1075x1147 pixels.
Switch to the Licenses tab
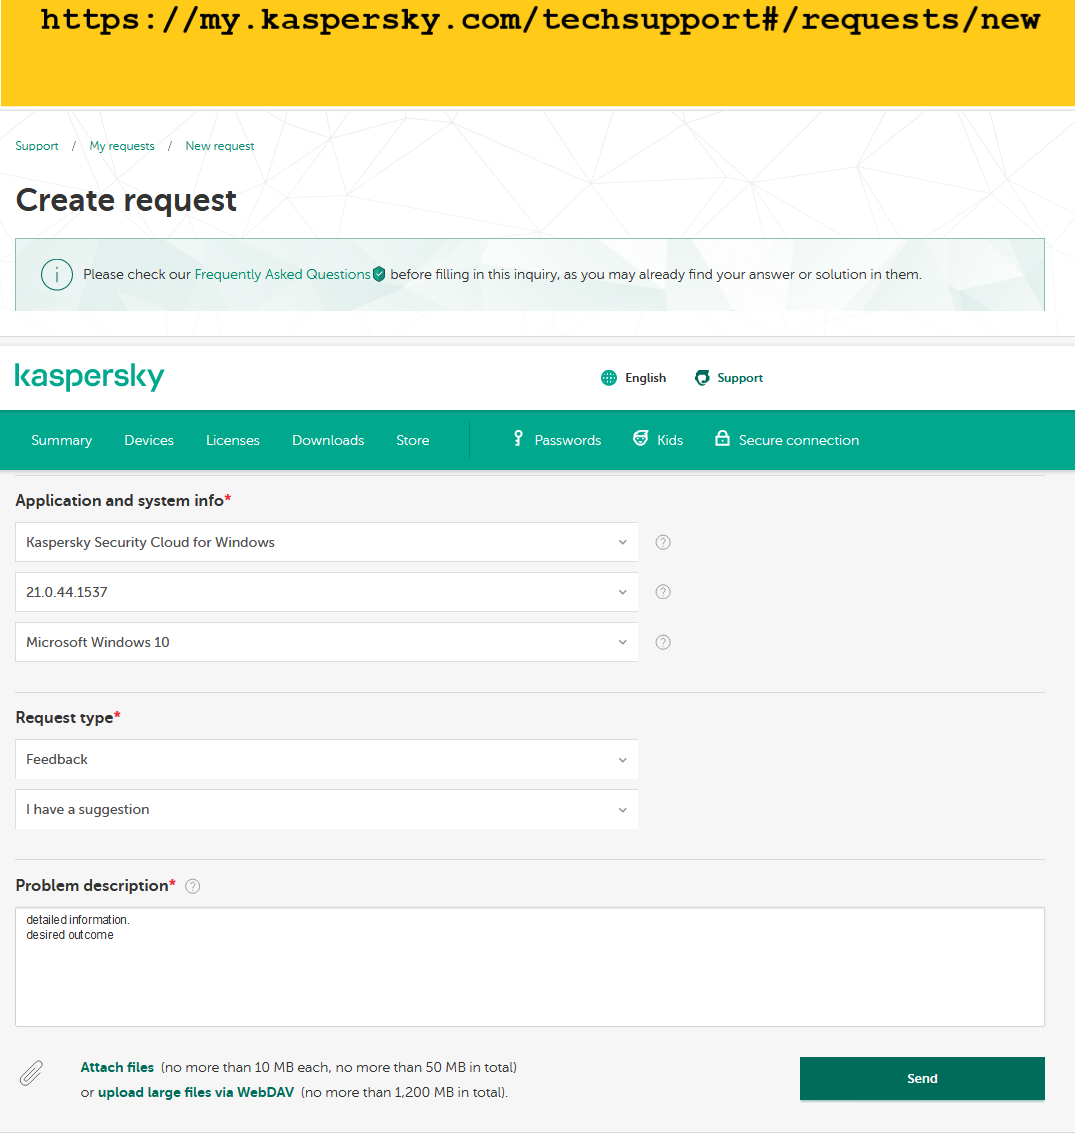tap(233, 440)
